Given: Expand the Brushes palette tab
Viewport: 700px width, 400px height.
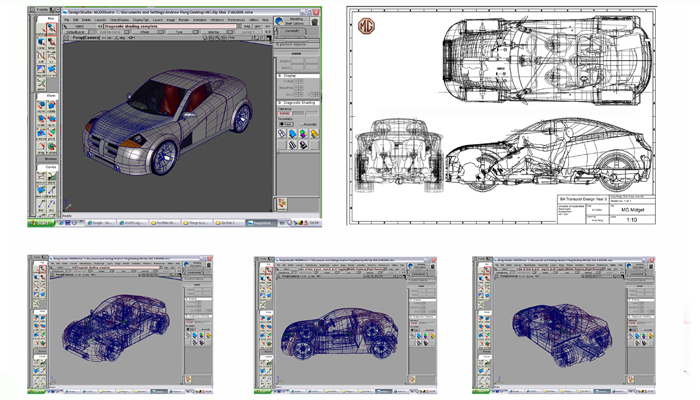Looking at the screenshot, I should click(x=47, y=159).
